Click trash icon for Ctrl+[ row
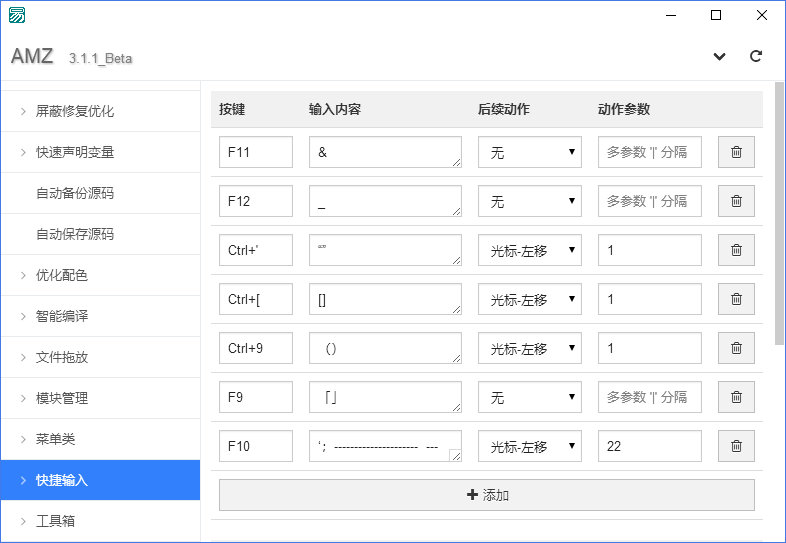This screenshot has height=543, width=786. pos(736,299)
